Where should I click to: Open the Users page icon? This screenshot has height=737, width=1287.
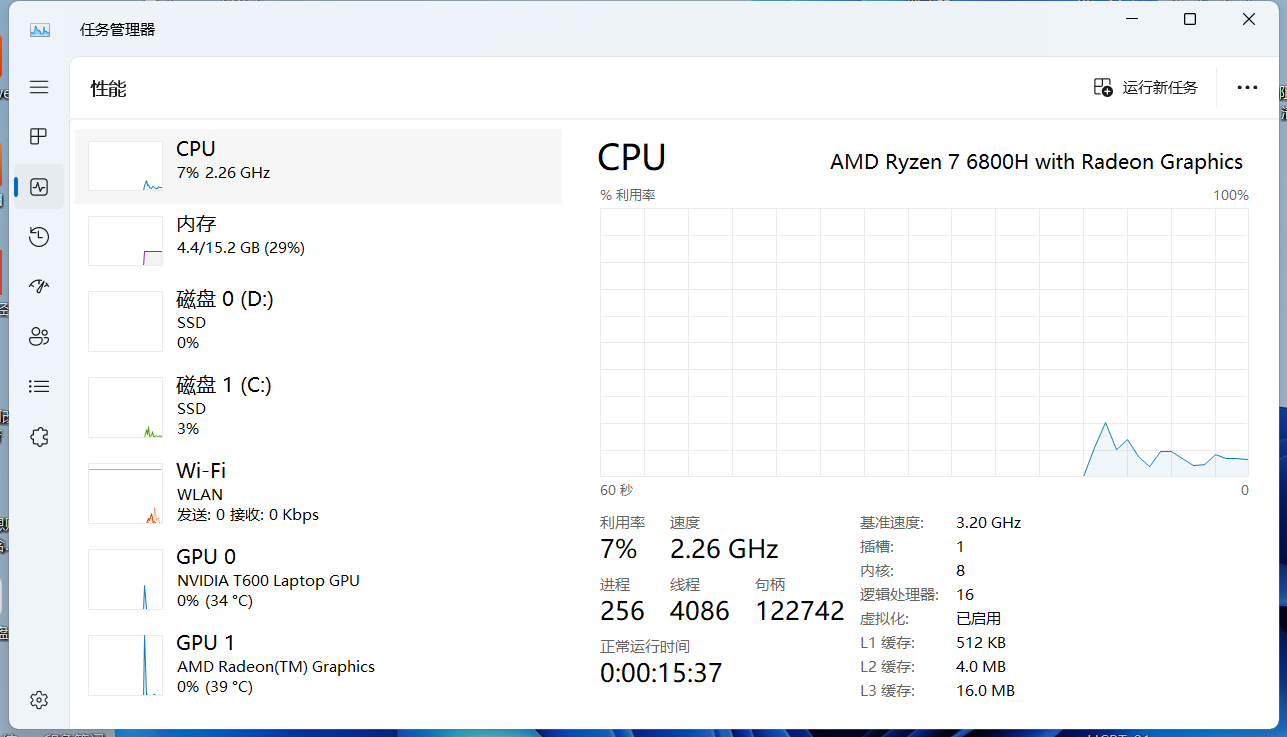pos(39,336)
